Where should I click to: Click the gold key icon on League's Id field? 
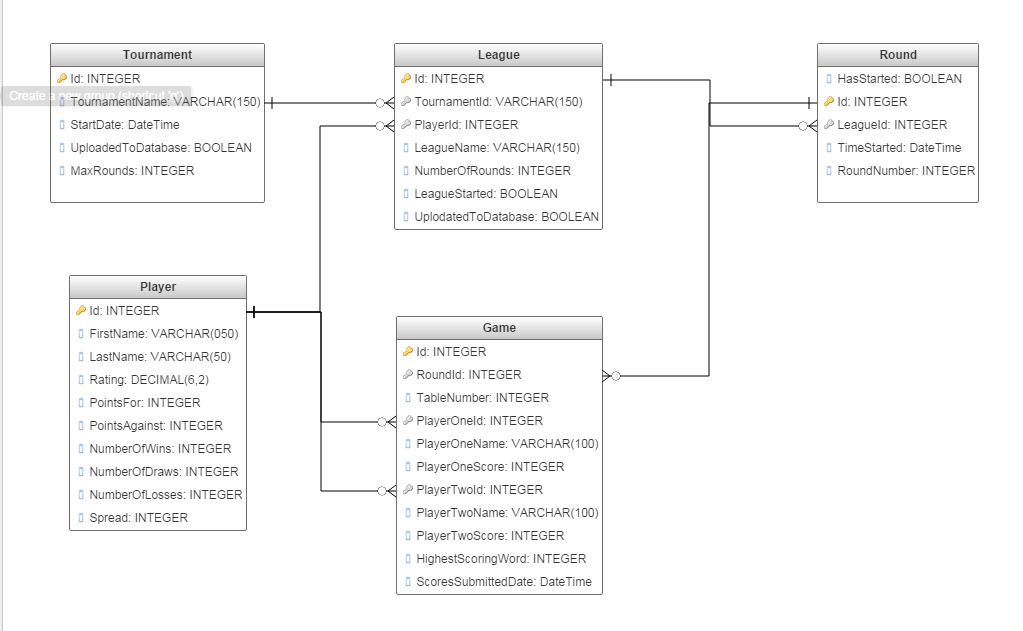406,78
